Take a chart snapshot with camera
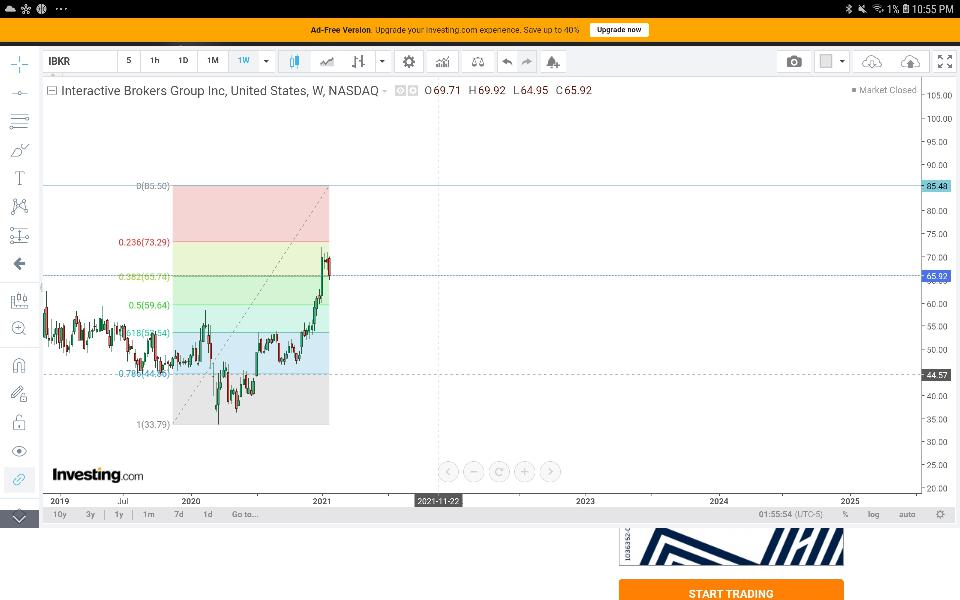960x600 pixels. pyautogui.click(x=794, y=61)
